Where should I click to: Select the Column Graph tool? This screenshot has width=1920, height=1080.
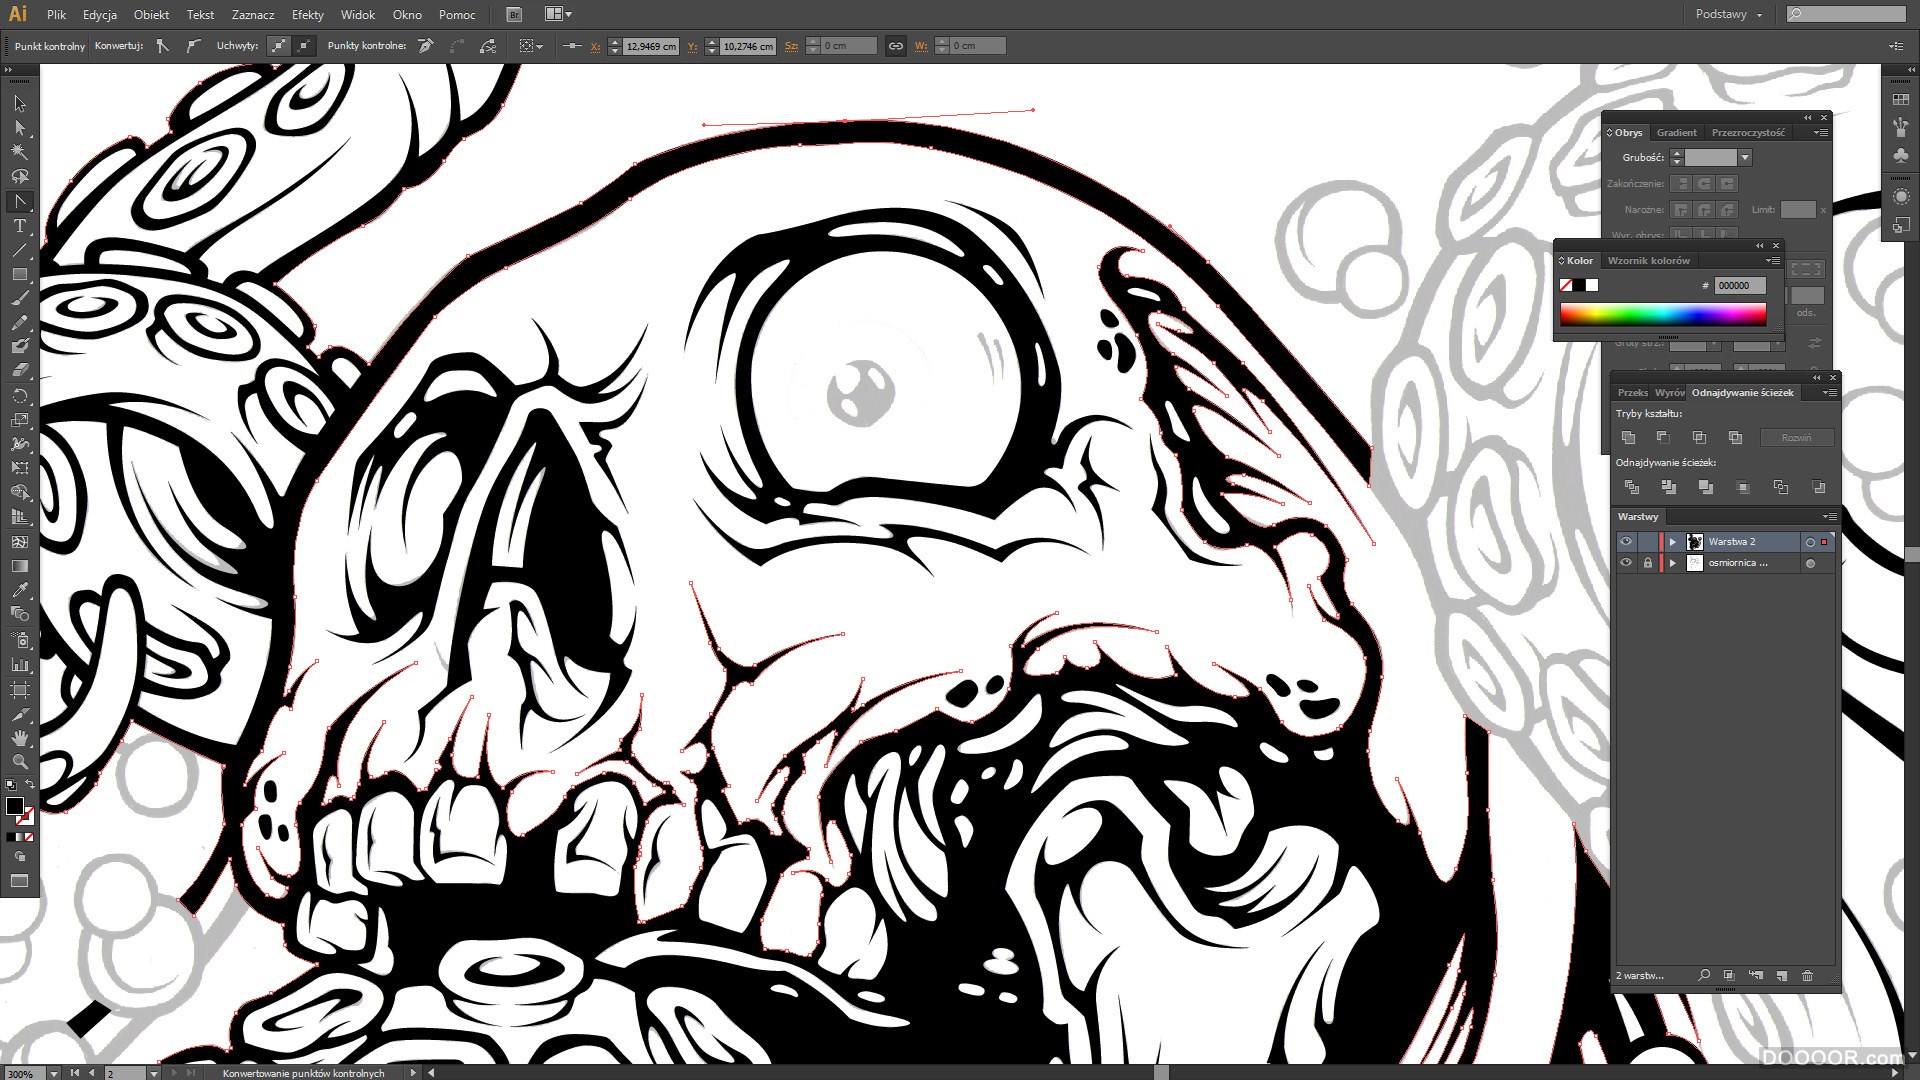pyautogui.click(x=19, y=664)
